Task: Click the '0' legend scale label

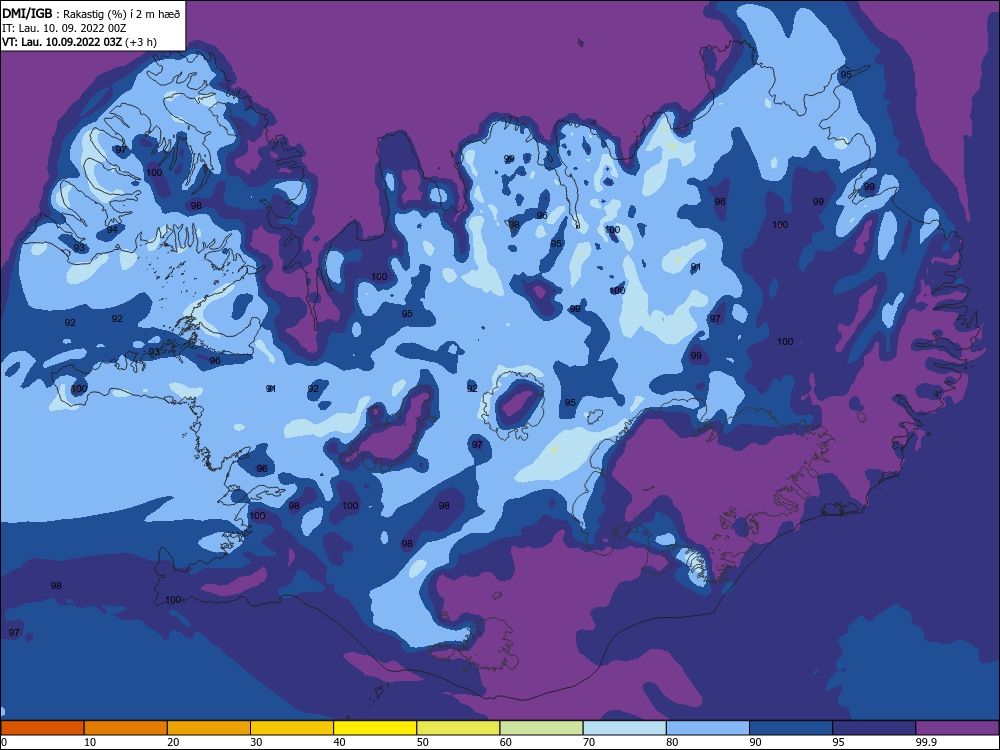Action: pos(4,742)
